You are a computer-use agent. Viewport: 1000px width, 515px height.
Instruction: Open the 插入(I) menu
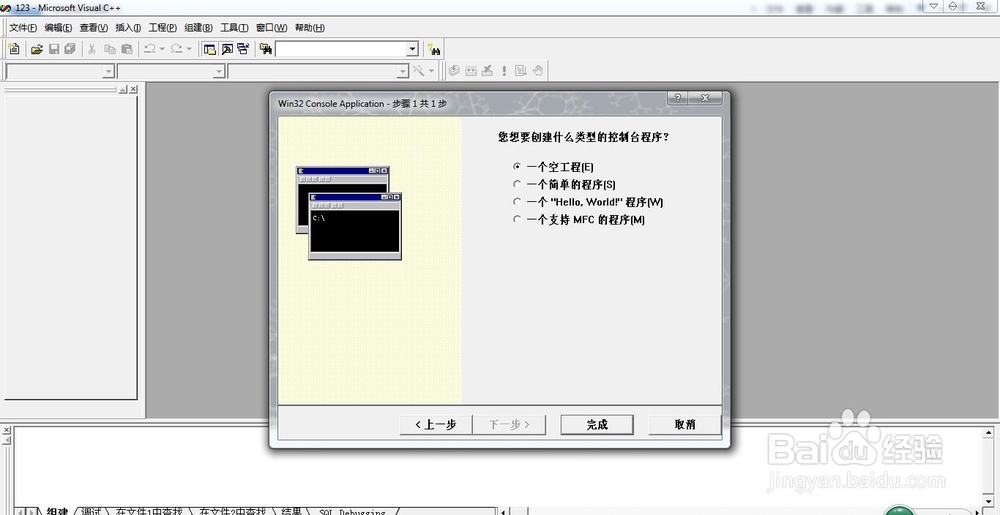point(128,27)
